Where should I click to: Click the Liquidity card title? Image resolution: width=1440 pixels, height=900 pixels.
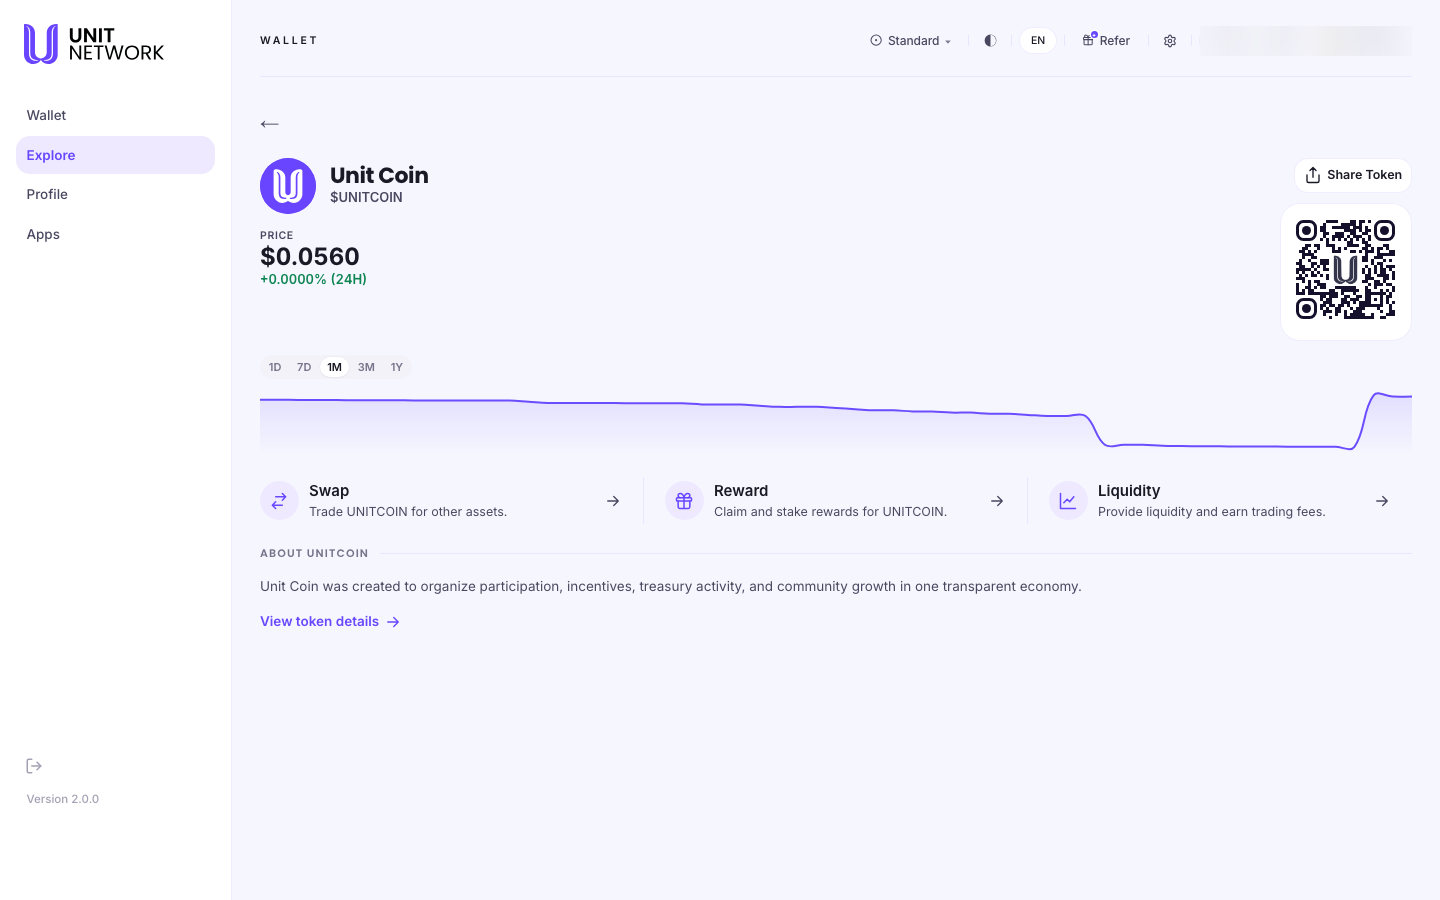[x=1129, y=491]
